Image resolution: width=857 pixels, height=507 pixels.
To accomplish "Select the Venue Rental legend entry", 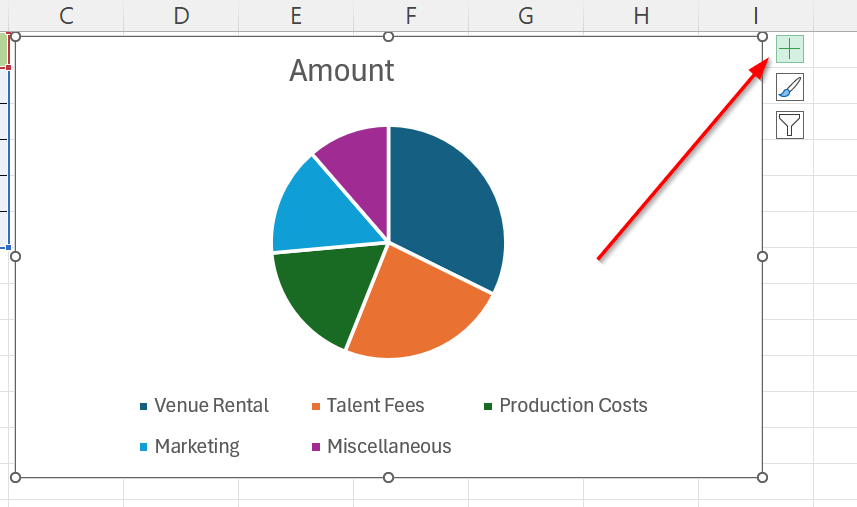I will [211, 406].
